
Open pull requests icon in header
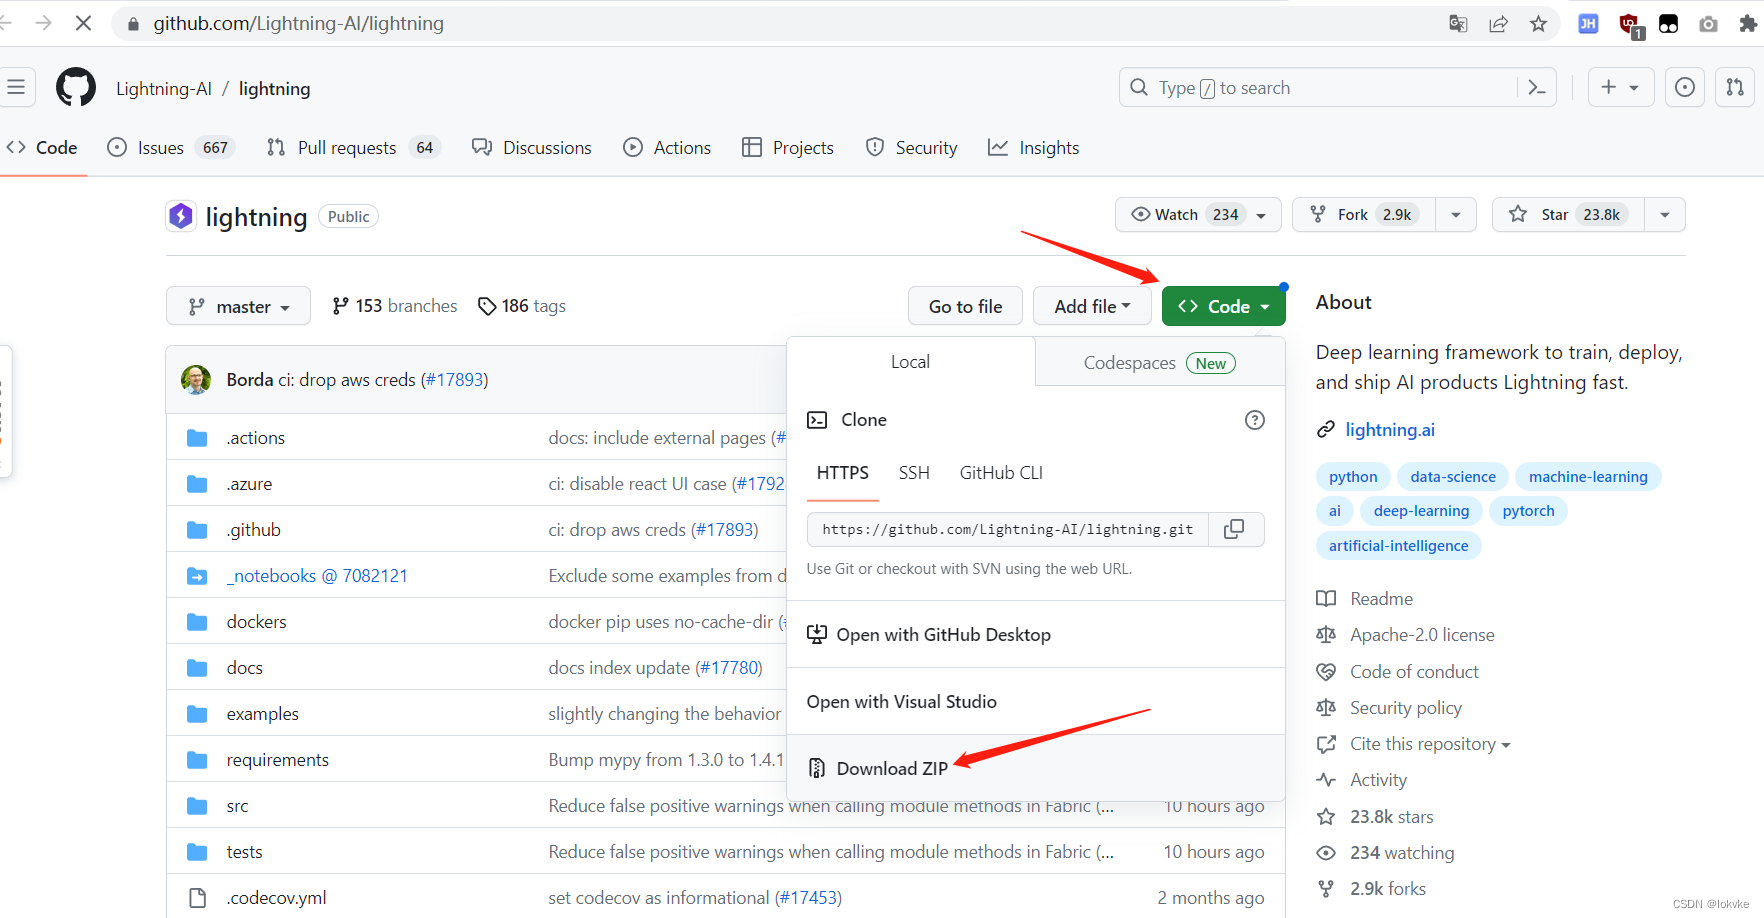[1735, 88]
